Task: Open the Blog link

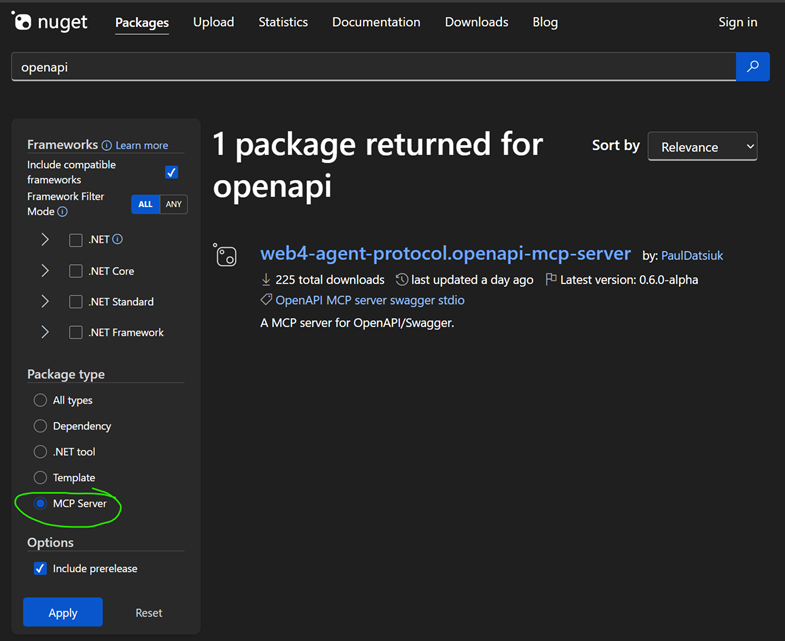Action: pyautogui.click(x=545, y=22)
